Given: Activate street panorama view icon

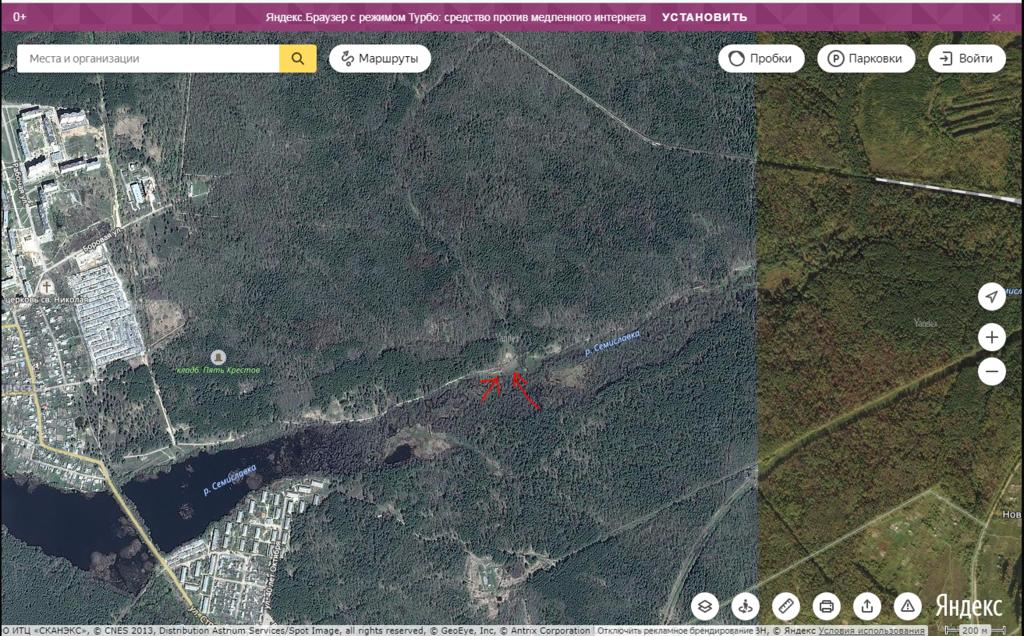Looking at the screenshot, I should [x=746, y=606].
